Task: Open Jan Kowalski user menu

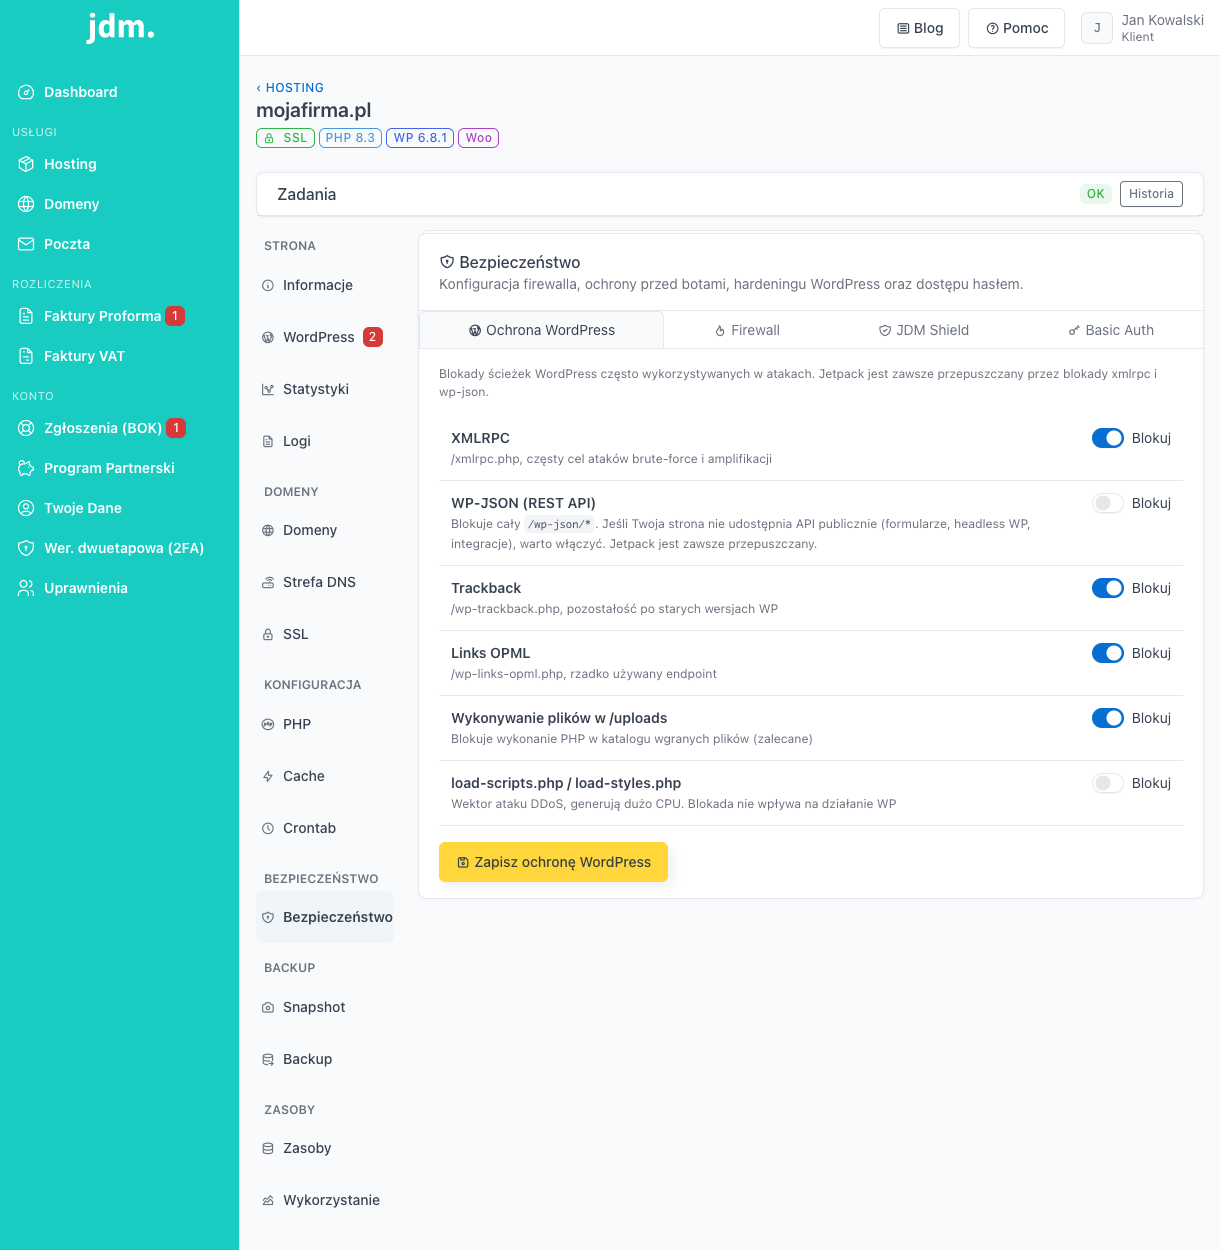Action: click(1143, 28)
